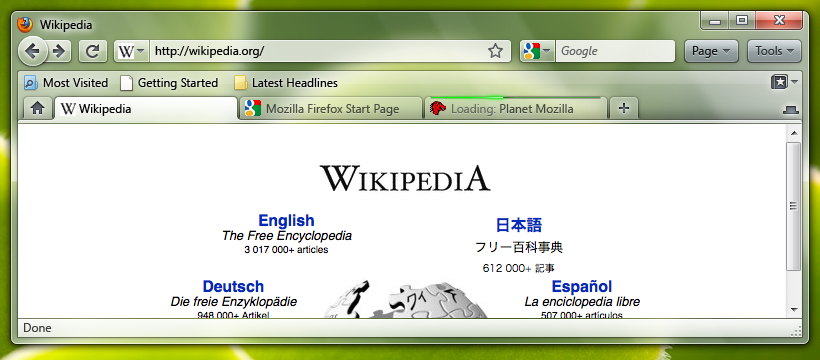820x360 pixels.
Task: Click the Forward arrow navigation button
Action: click(59, 51)
